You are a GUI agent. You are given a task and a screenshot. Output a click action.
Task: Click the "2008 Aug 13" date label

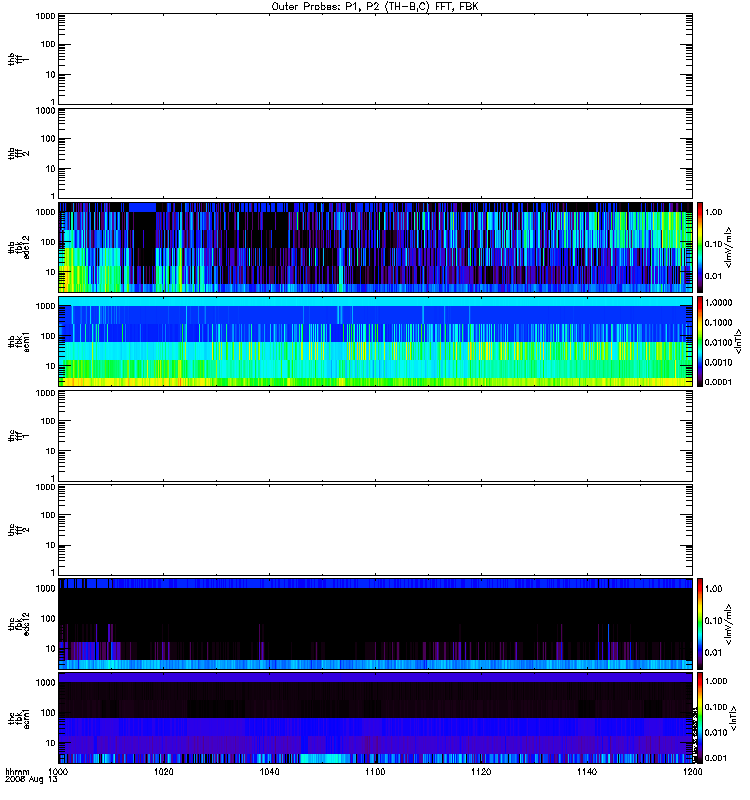click(x=31, y=780)
